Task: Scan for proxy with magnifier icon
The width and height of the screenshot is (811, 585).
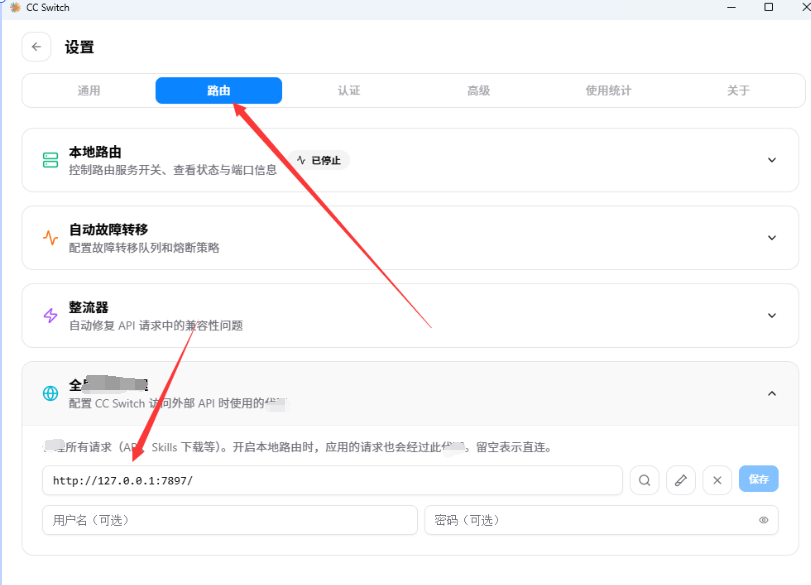Action: point(644,481)
